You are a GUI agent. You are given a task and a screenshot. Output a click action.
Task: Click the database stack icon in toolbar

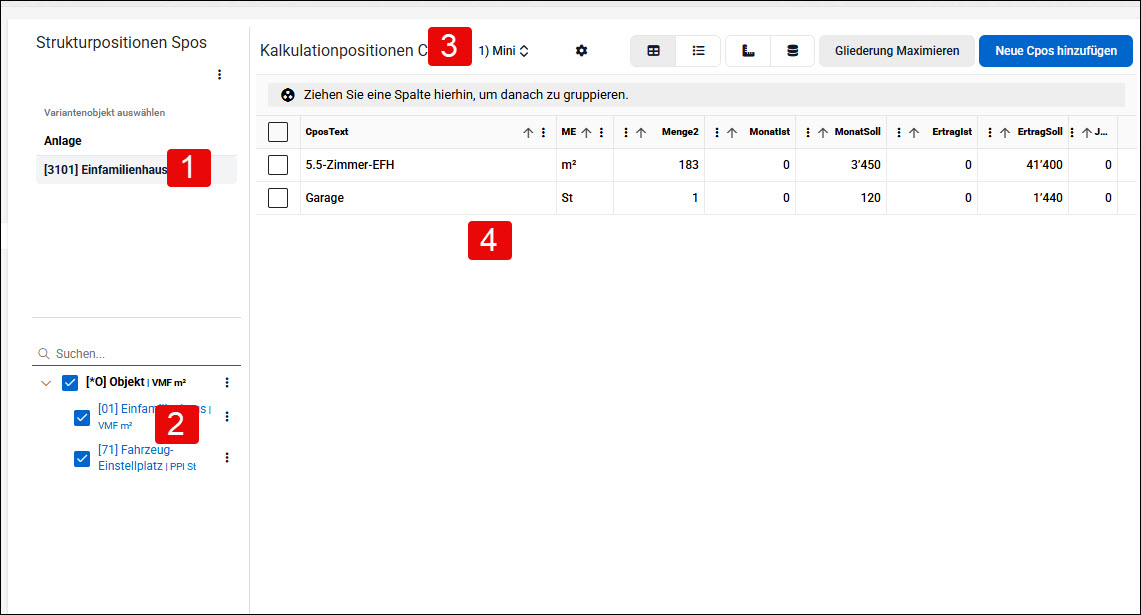click(x=792, y=51)
